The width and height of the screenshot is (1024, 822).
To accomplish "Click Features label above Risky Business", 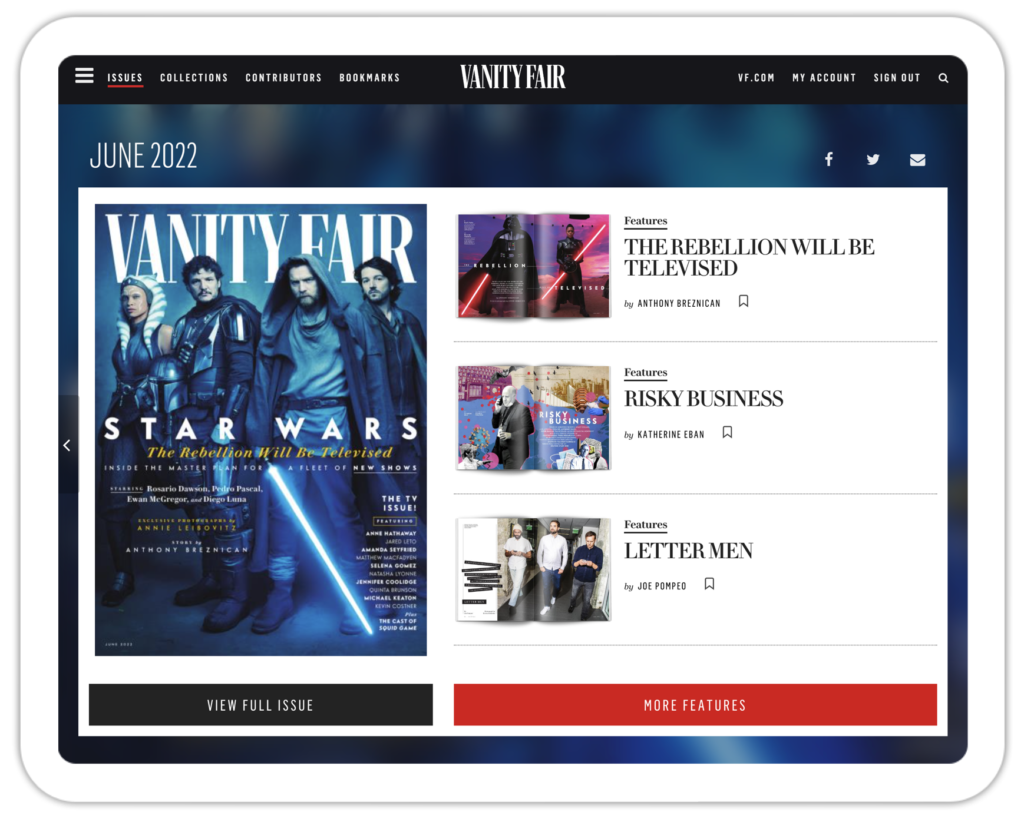I will point(646,372).
